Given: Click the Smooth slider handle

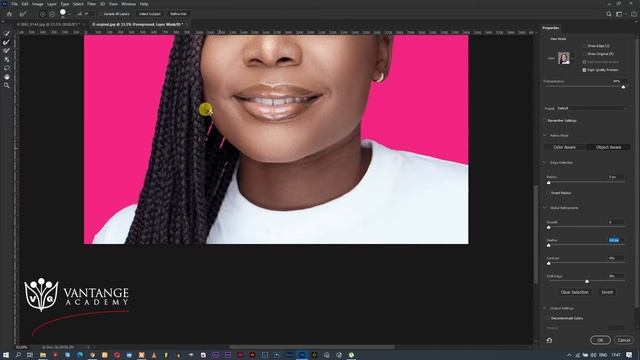Looking at the screenshot, I should click(x=549, y=227).
